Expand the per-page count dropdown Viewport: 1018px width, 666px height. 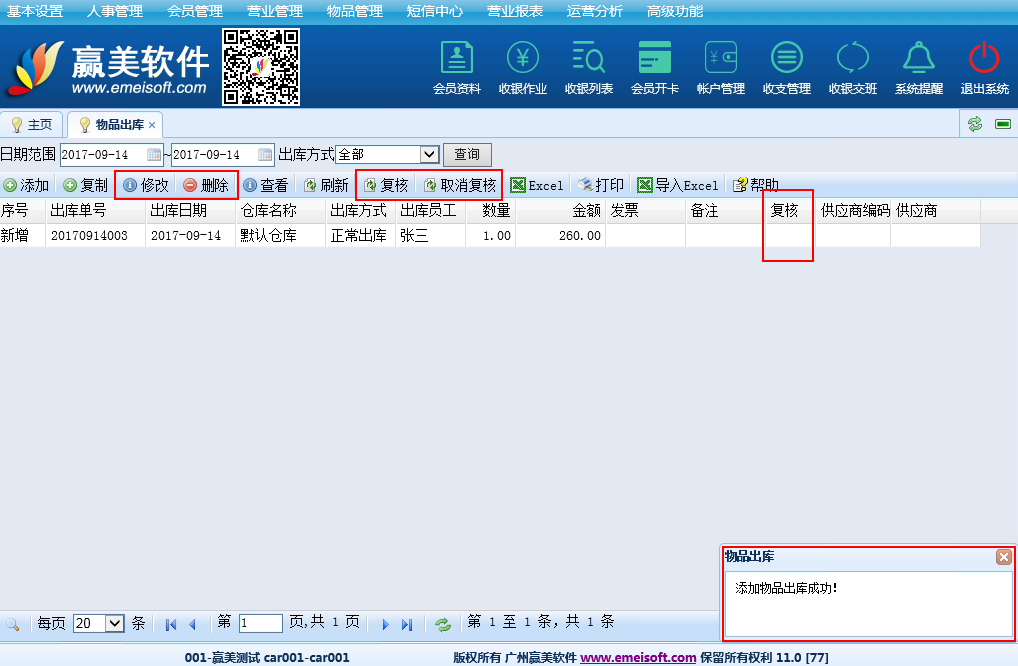115,623
